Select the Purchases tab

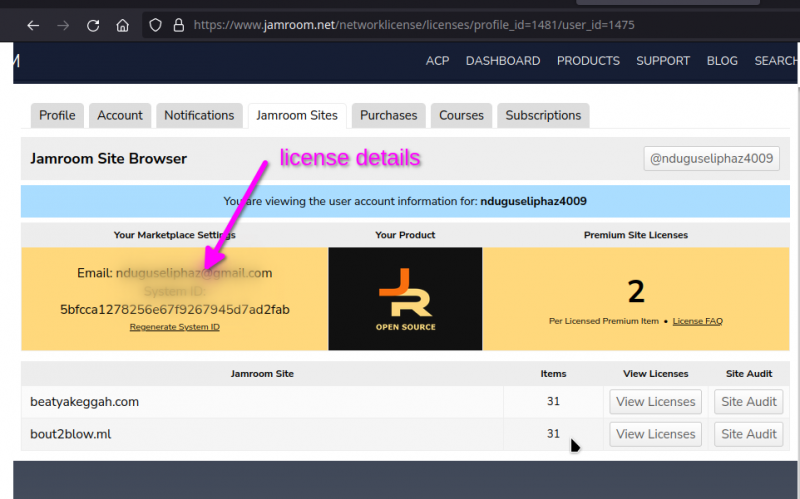[x=388, y=115]
